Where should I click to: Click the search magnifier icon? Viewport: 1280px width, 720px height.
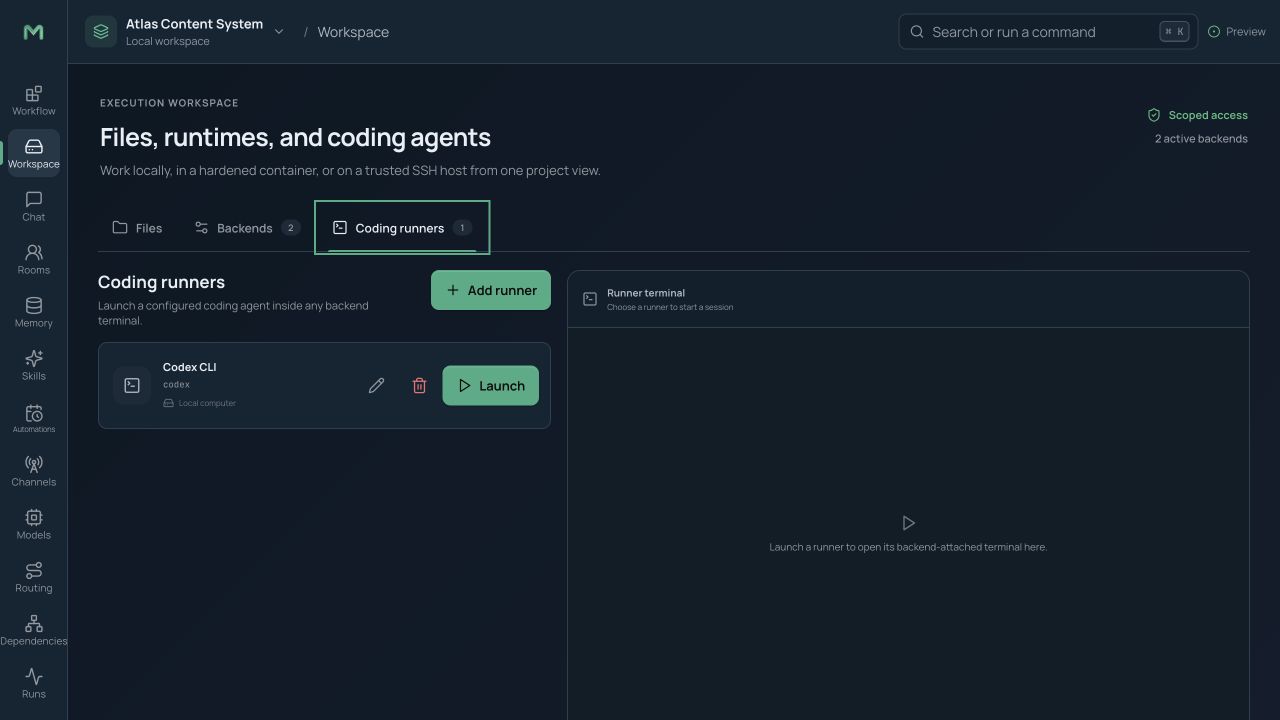click(917, 32)
